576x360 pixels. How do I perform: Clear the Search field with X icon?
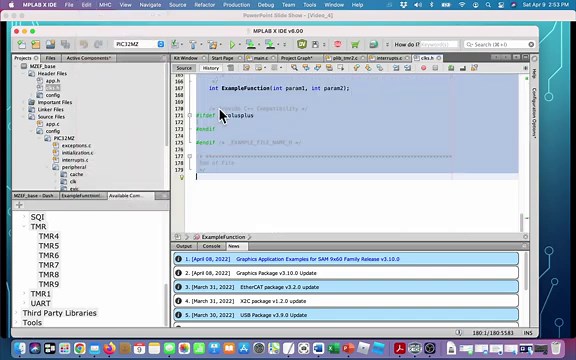tap(531, 44)
